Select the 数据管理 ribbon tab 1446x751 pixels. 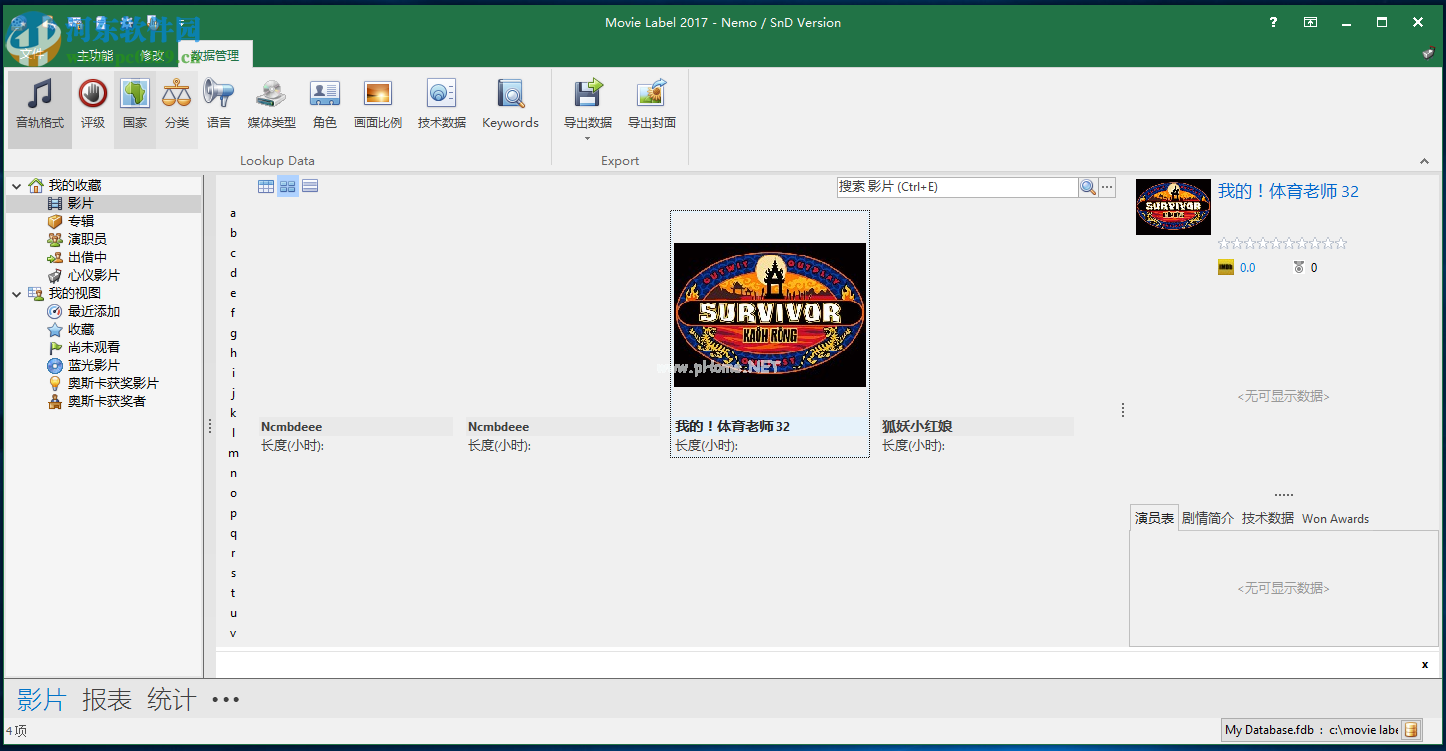(215, 55)
